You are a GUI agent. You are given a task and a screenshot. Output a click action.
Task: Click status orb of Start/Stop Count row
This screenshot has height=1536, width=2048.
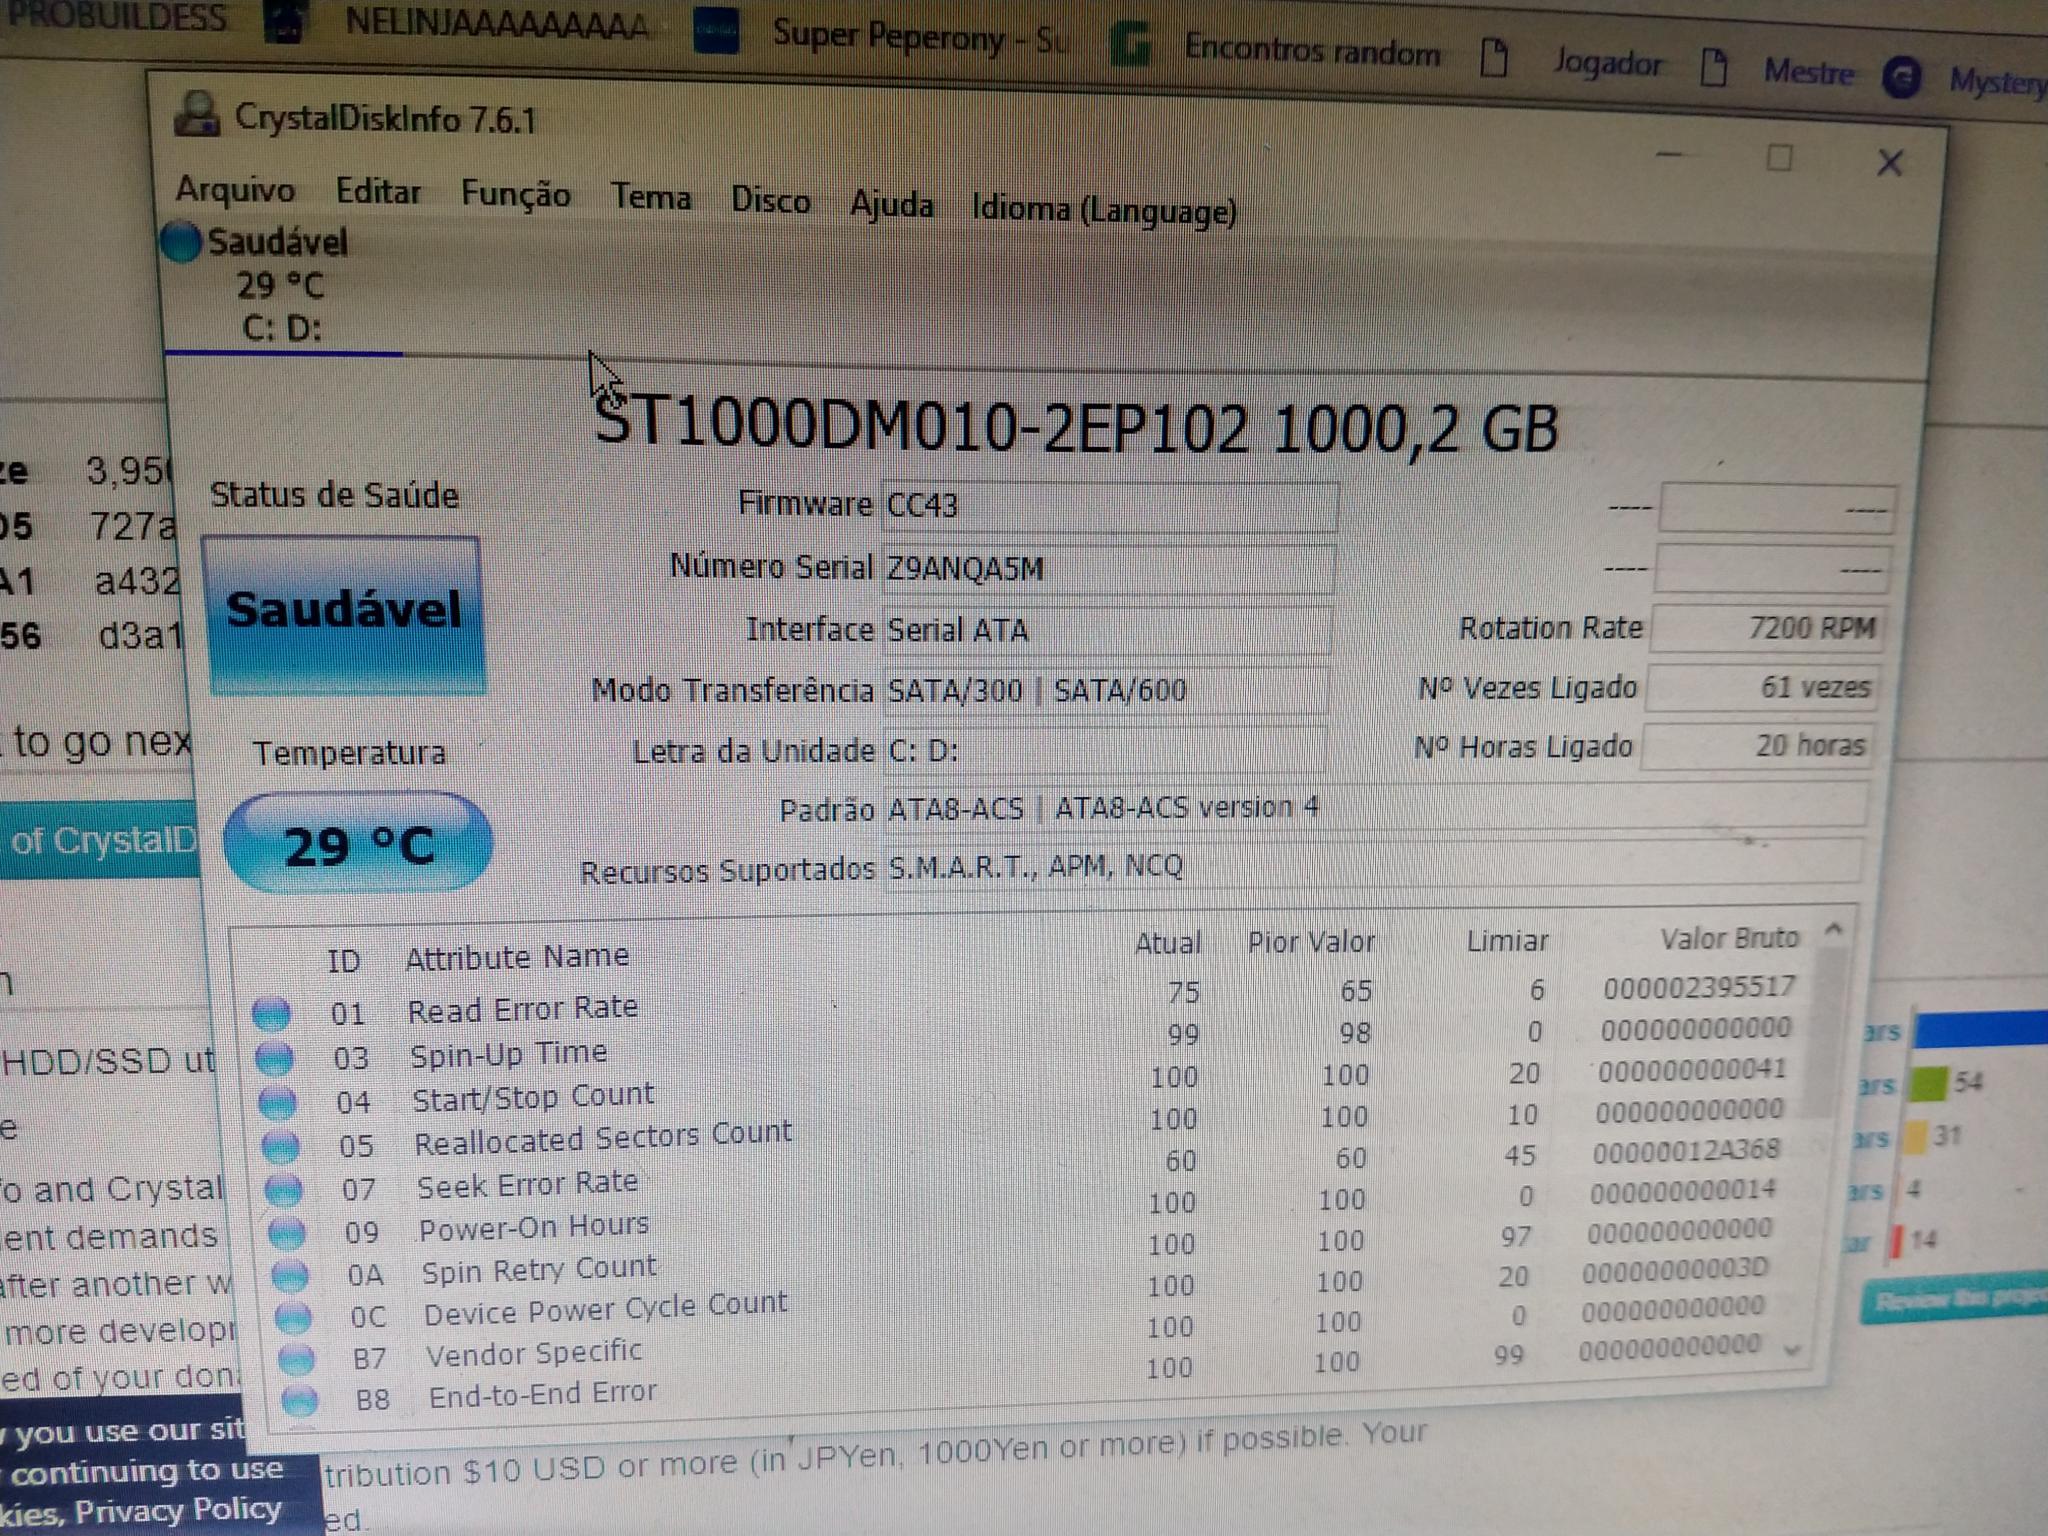click(277, 1101)
